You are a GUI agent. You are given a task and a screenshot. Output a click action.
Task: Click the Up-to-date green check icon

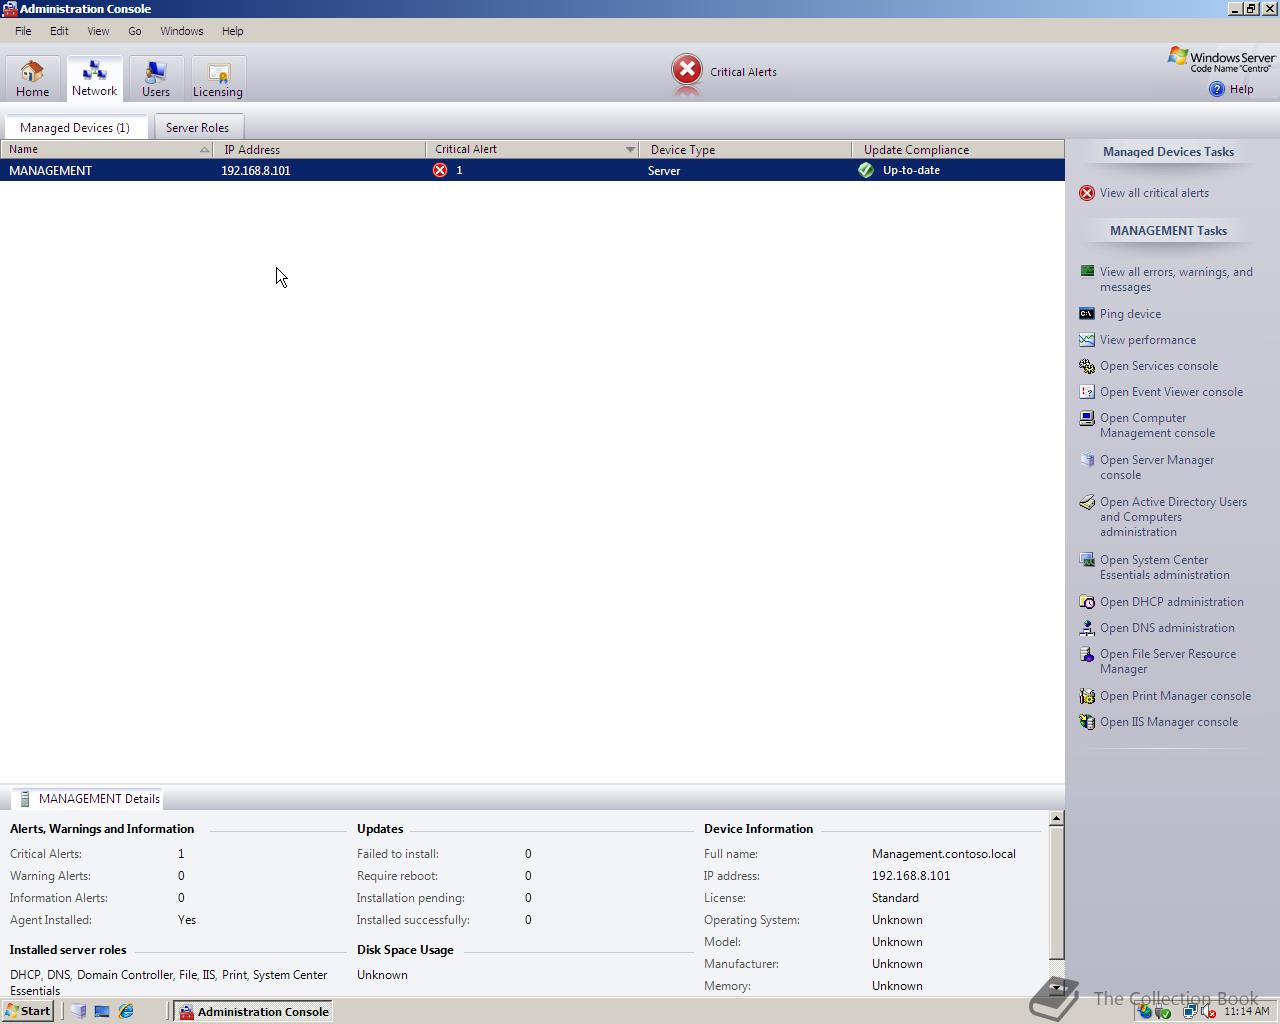(x=866, y=170)
